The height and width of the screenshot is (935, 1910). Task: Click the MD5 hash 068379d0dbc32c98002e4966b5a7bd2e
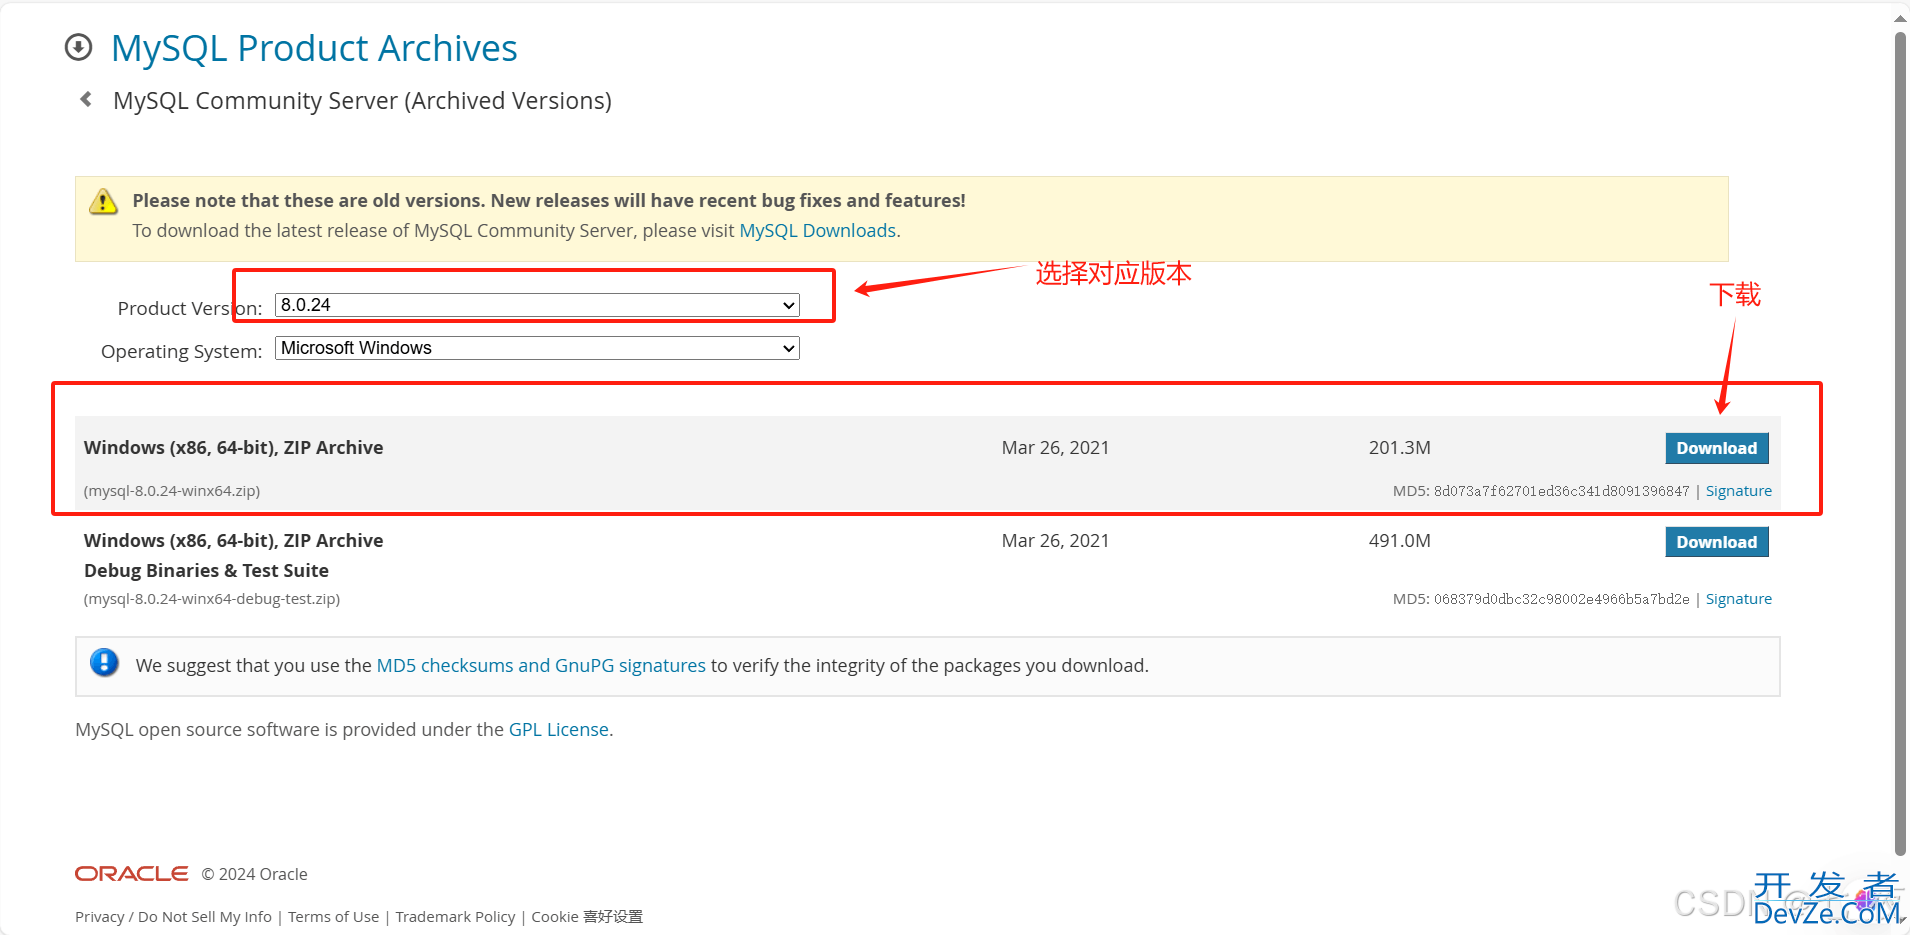[1561, 599]
